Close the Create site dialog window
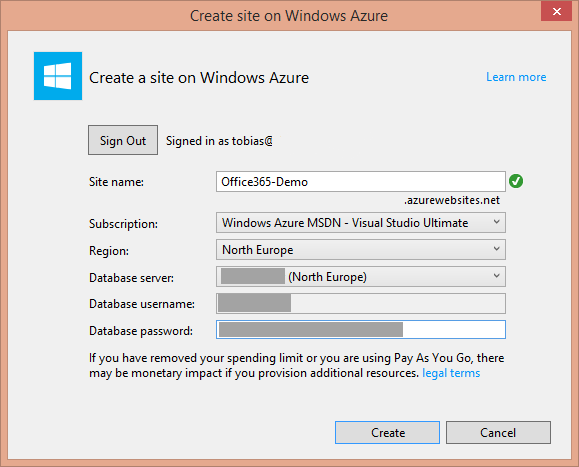The width and height of the screenshot is (579, 467). coord(556,11)
